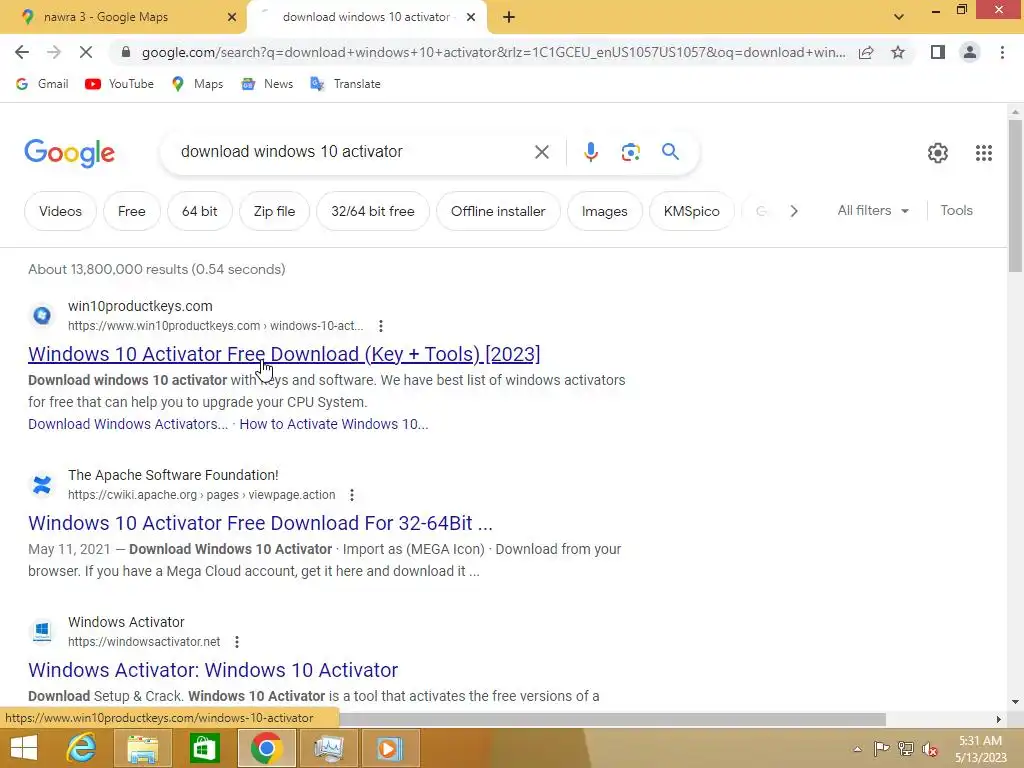Apply the Free filter chip
The image size is (1024, 768).
click(132, 211)
